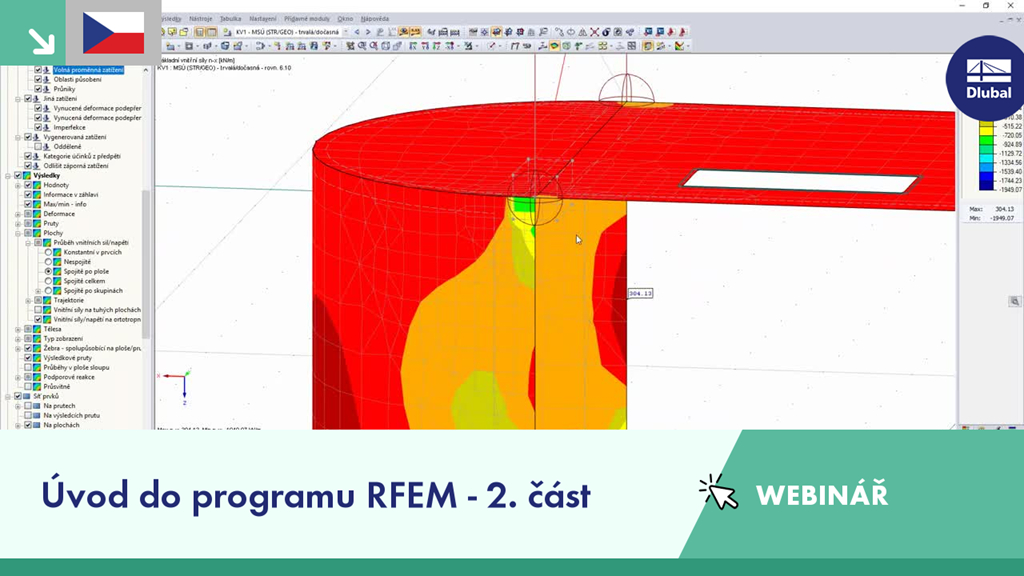The height and width of the screenshot is (576, 1024).
Task: Uncheck the Oblasti působení checkbox
Action: pos(38,80)
